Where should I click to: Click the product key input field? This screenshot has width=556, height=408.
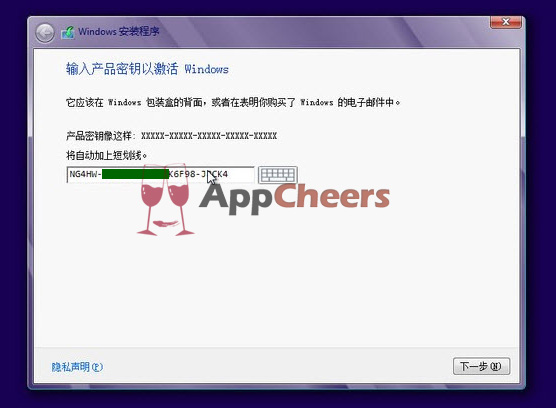pyautogui.click(x=160, y=174)
